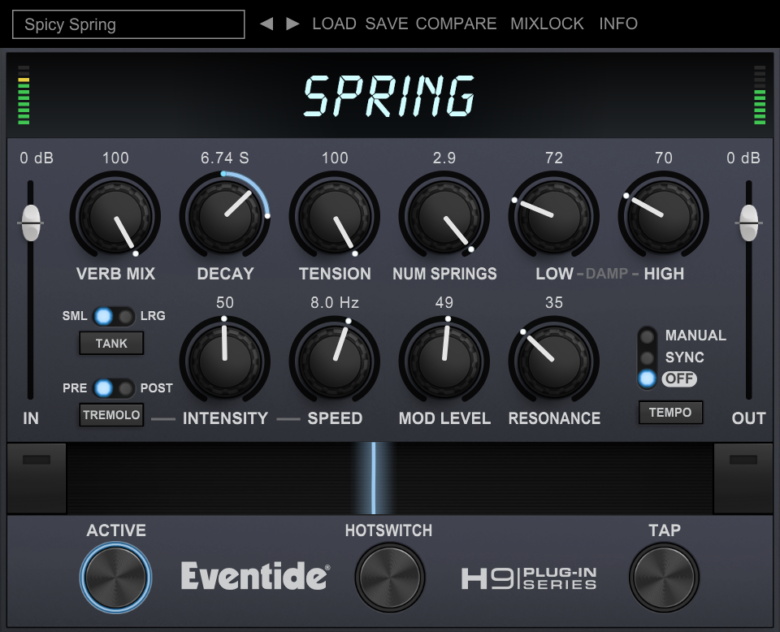Click the H9 Plug-In Series logo

(x=529, y=578)
